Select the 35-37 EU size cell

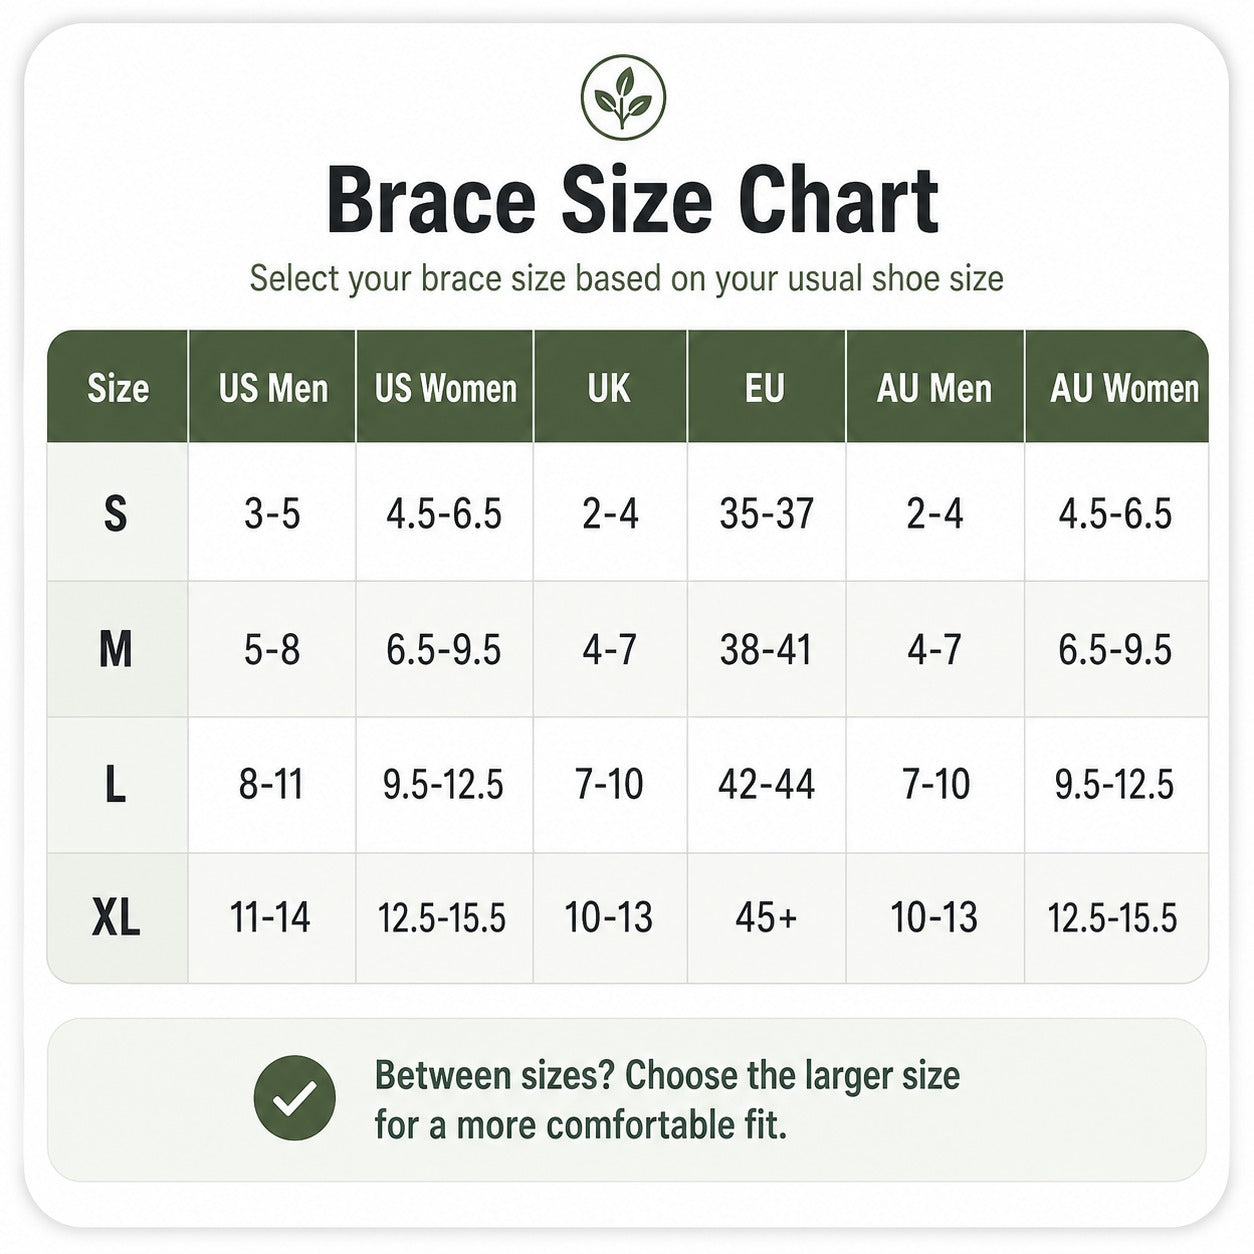(766, 514)
